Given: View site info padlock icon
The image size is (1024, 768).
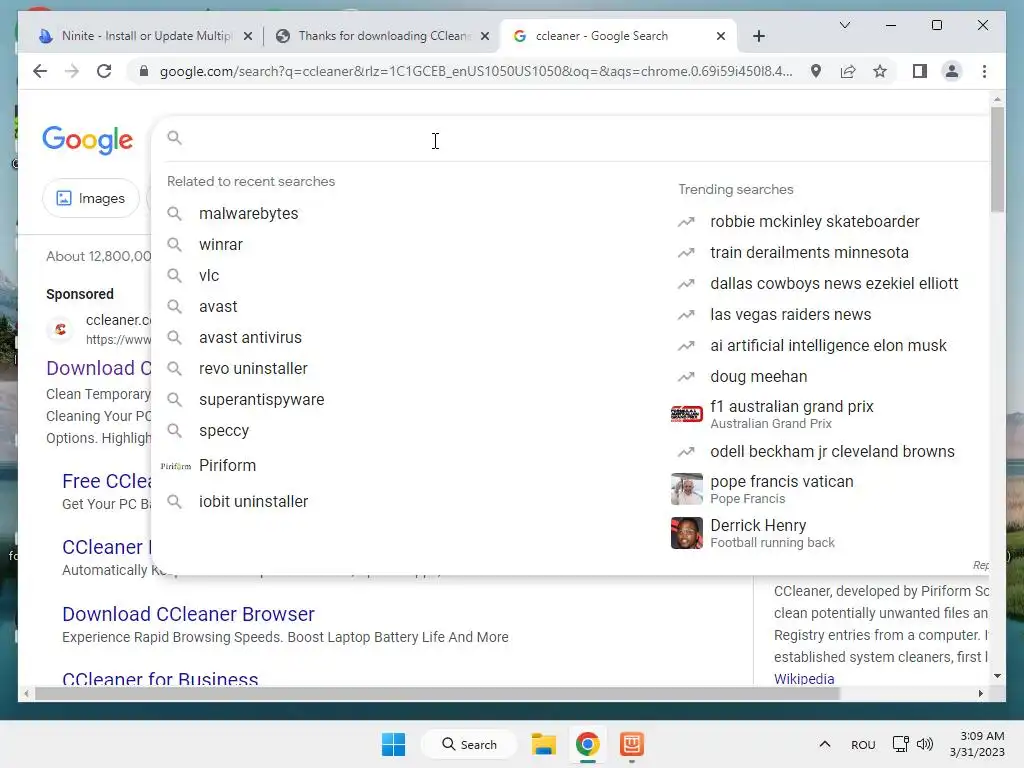Looking at the screenshot, I should coord(144,71).
